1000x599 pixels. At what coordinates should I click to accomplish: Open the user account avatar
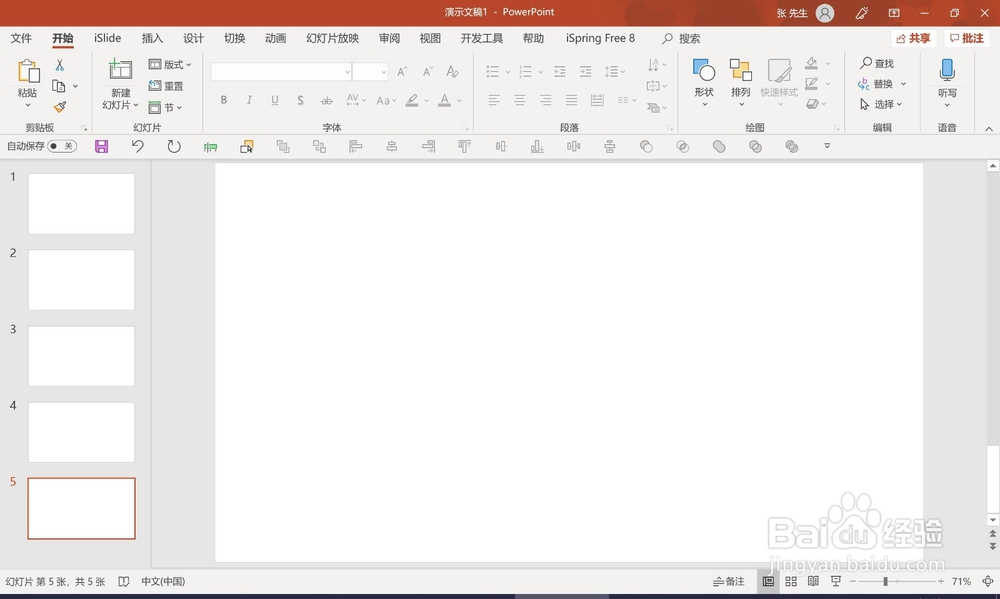pyautogui.click(x=825, y=13)
